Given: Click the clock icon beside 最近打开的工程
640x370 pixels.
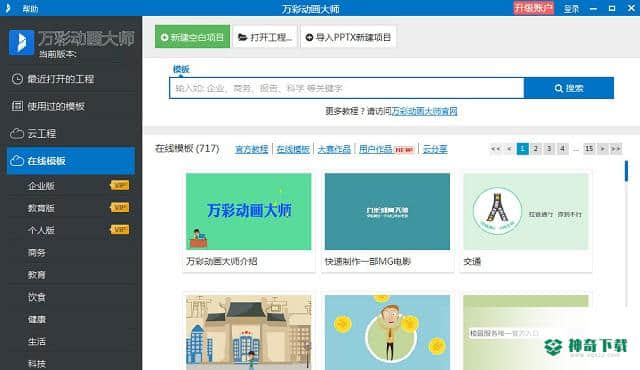Looking at the screenshot, I should (17, 79).
